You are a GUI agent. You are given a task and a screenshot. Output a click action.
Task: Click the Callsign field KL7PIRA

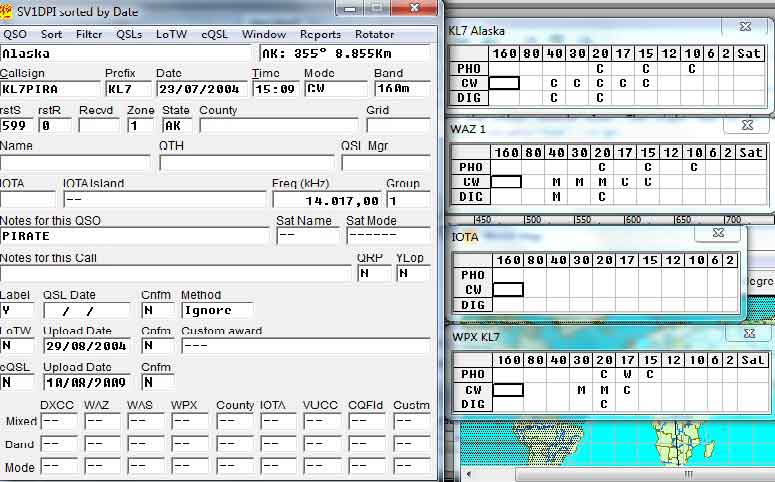click(x=50, y=89)
